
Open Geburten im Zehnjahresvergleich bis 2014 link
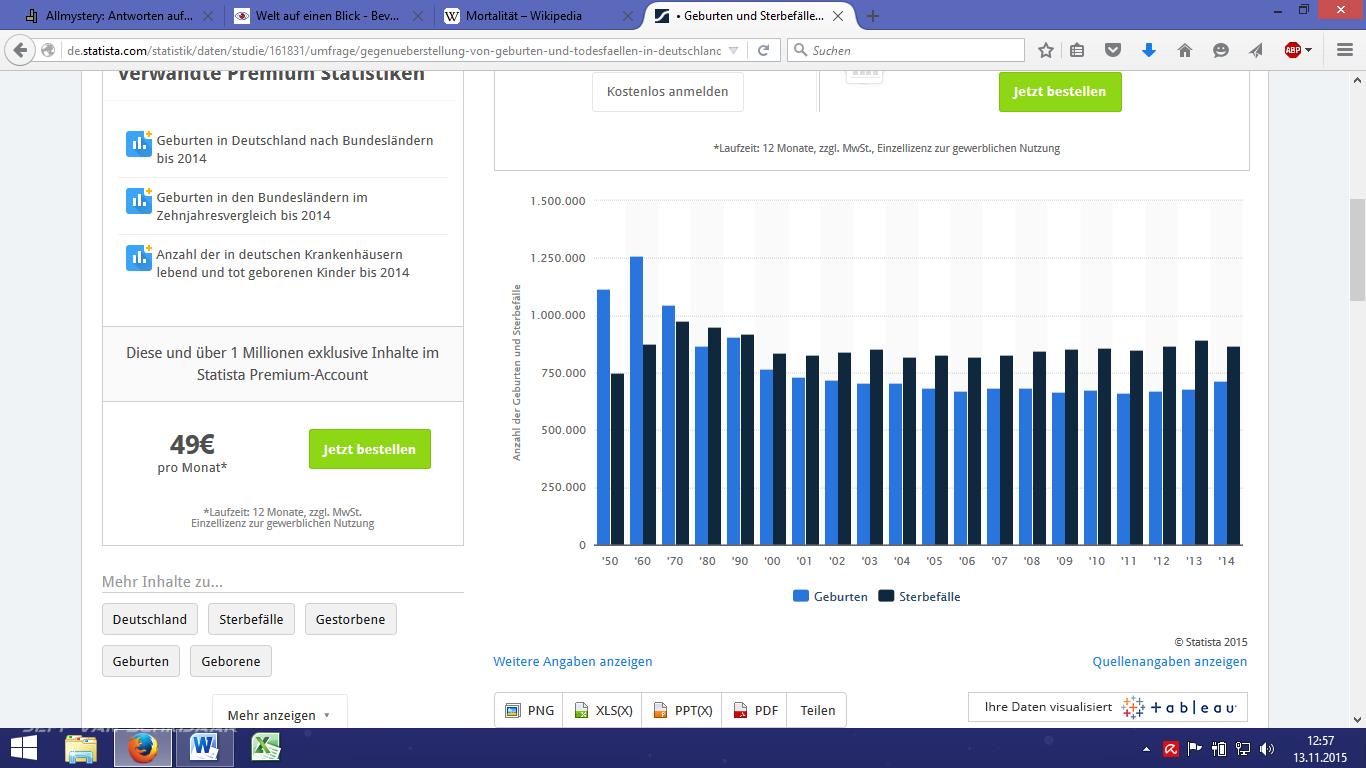click(x=262, y=206)
